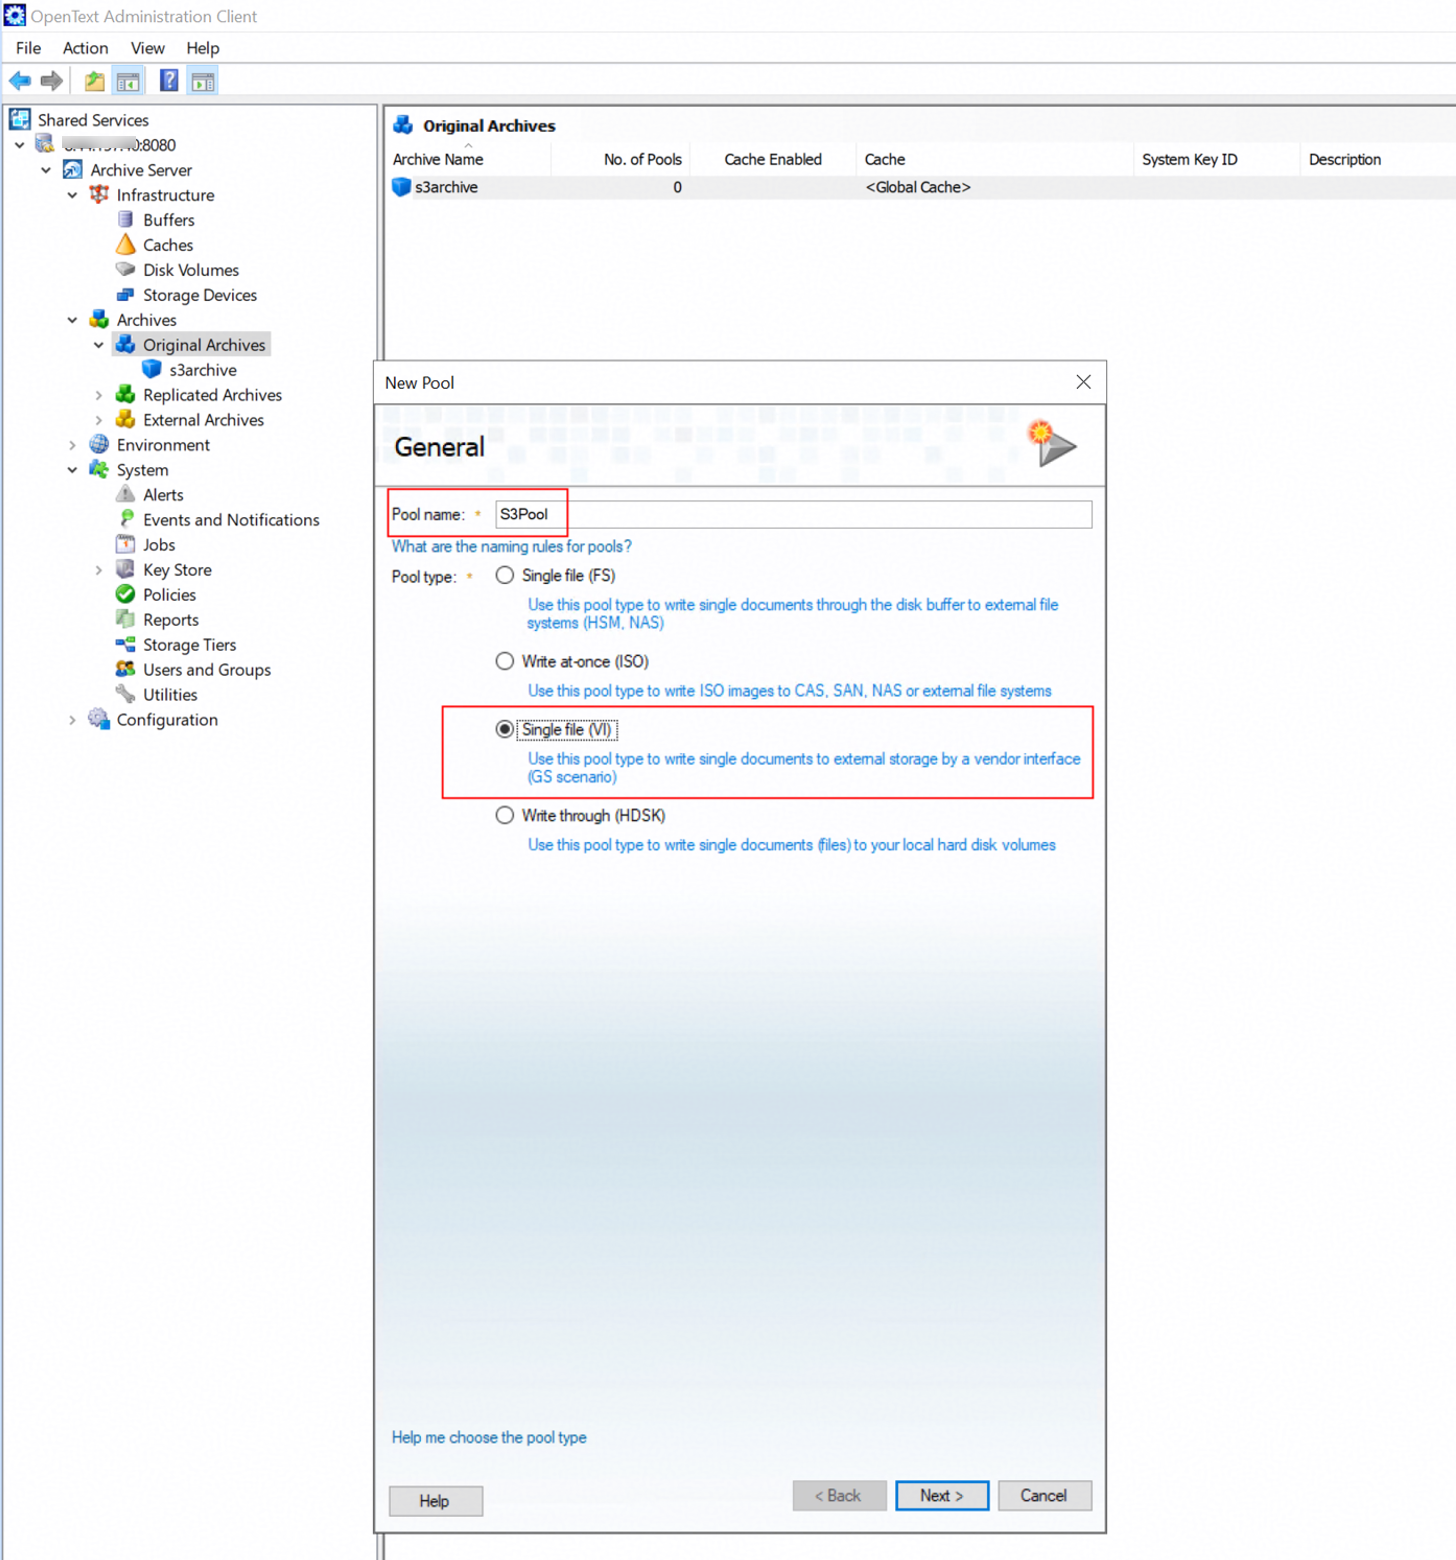Expand the Replicated Archives node

point(98,395)
